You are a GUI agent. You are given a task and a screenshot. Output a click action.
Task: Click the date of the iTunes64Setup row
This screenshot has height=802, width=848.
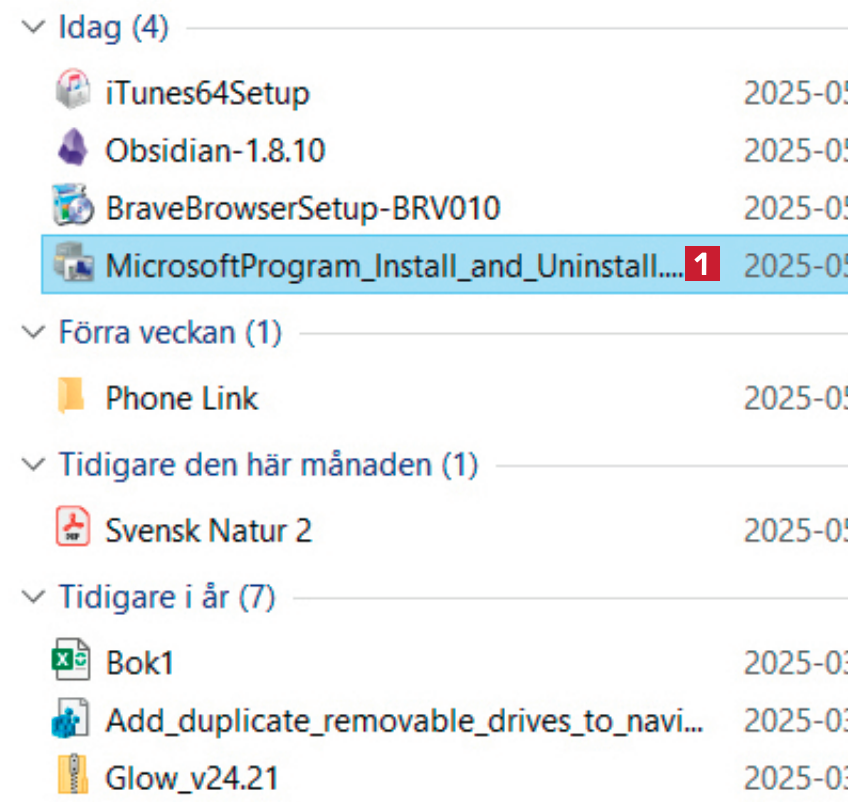[x=795, y=92]
